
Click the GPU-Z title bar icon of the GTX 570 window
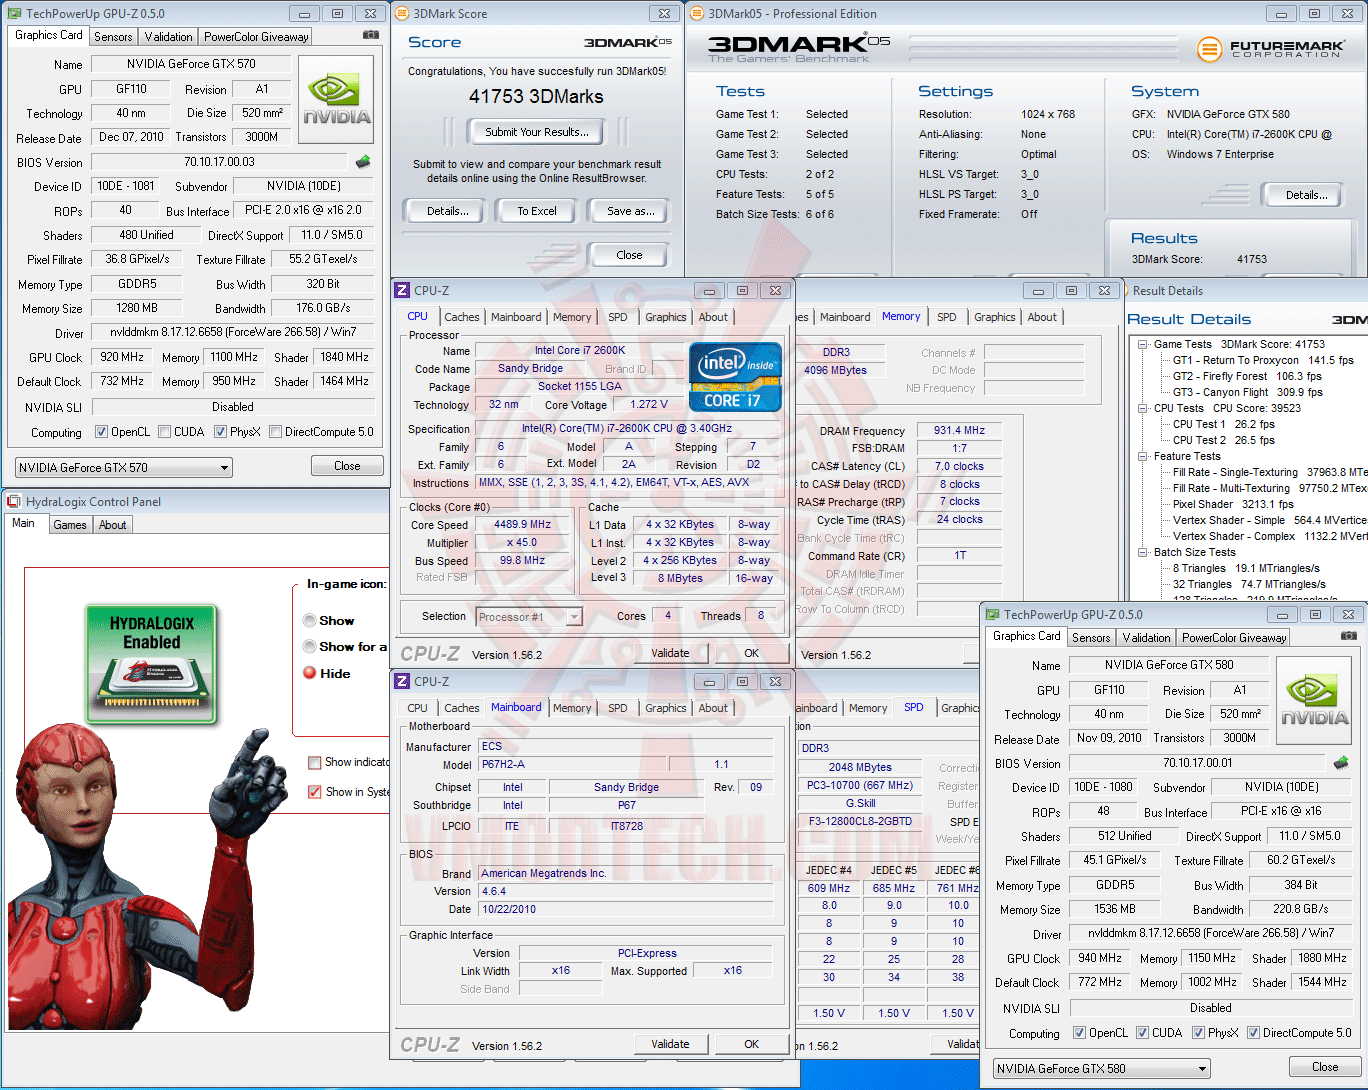pyautogui.click(x=14, y=14)
